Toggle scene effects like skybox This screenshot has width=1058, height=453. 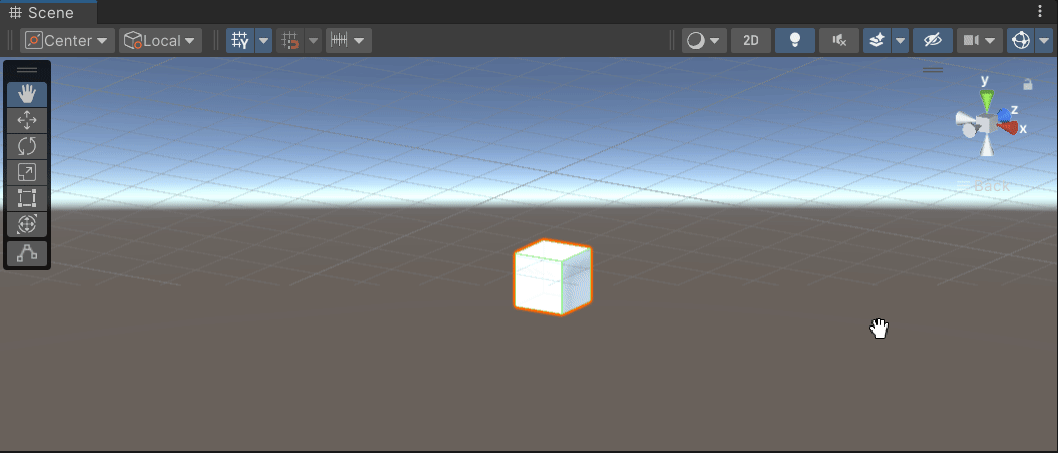[x=877, y=41]
